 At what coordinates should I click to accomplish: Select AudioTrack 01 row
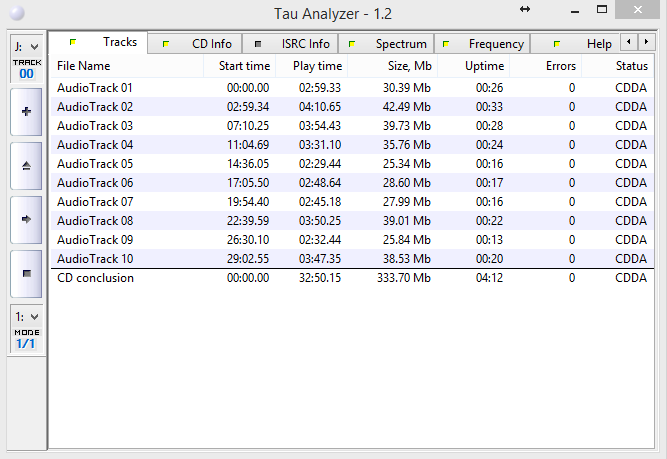pyautogui.click(x=352, y=88)
